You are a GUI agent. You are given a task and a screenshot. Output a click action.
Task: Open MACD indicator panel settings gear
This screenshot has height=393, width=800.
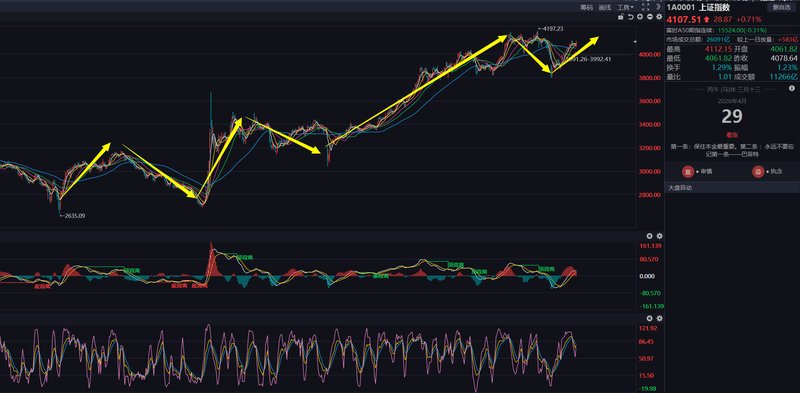tap(659, 236)
